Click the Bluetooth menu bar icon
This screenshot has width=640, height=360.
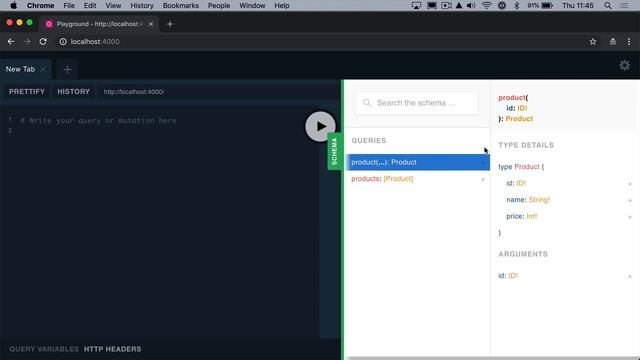point(516,6)
